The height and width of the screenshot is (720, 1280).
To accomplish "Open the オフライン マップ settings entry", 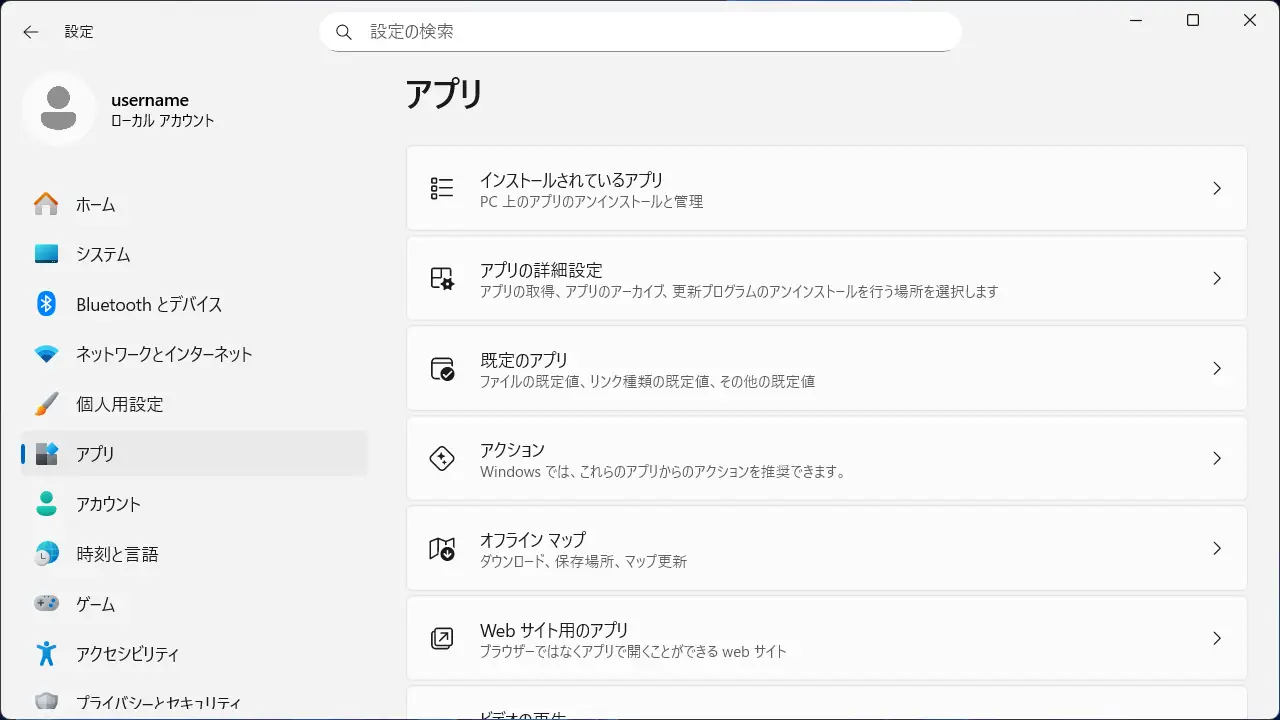I will (826, 548).
